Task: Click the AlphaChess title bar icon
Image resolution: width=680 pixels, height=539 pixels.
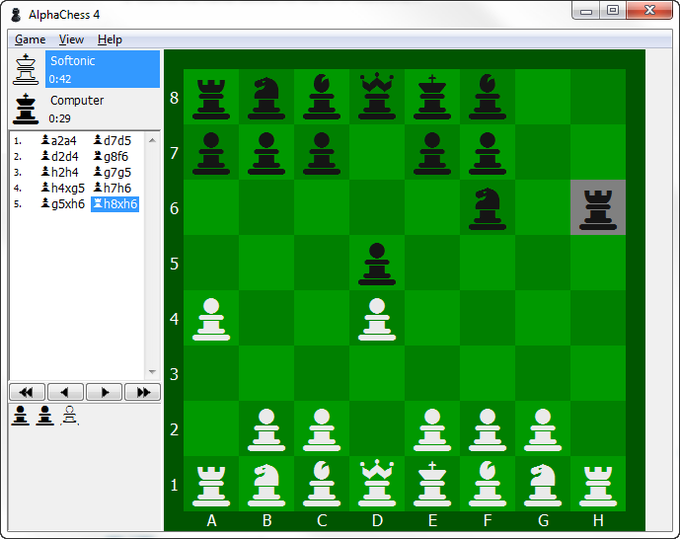Action: tap(16, 15)
